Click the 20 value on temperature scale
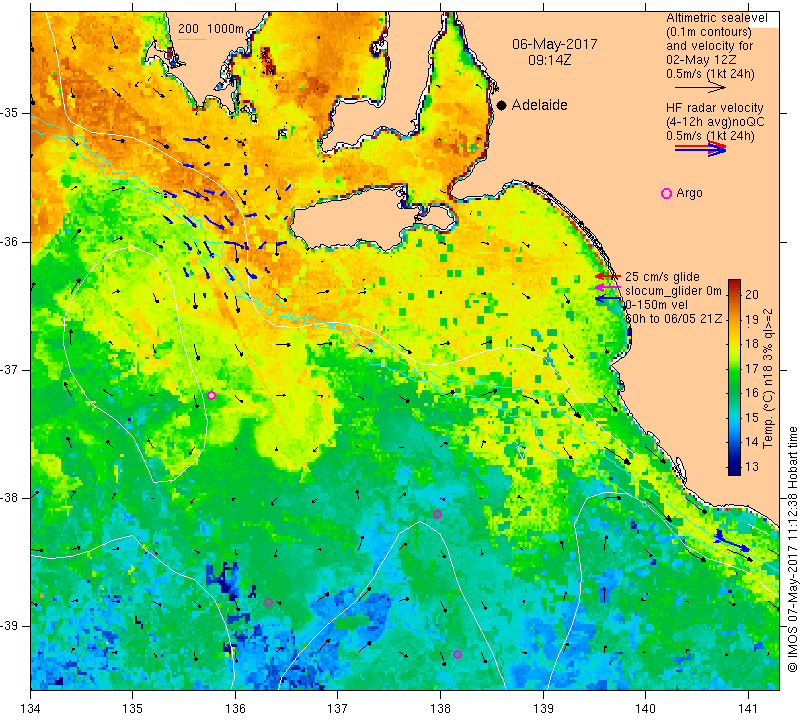 point(752,294)
